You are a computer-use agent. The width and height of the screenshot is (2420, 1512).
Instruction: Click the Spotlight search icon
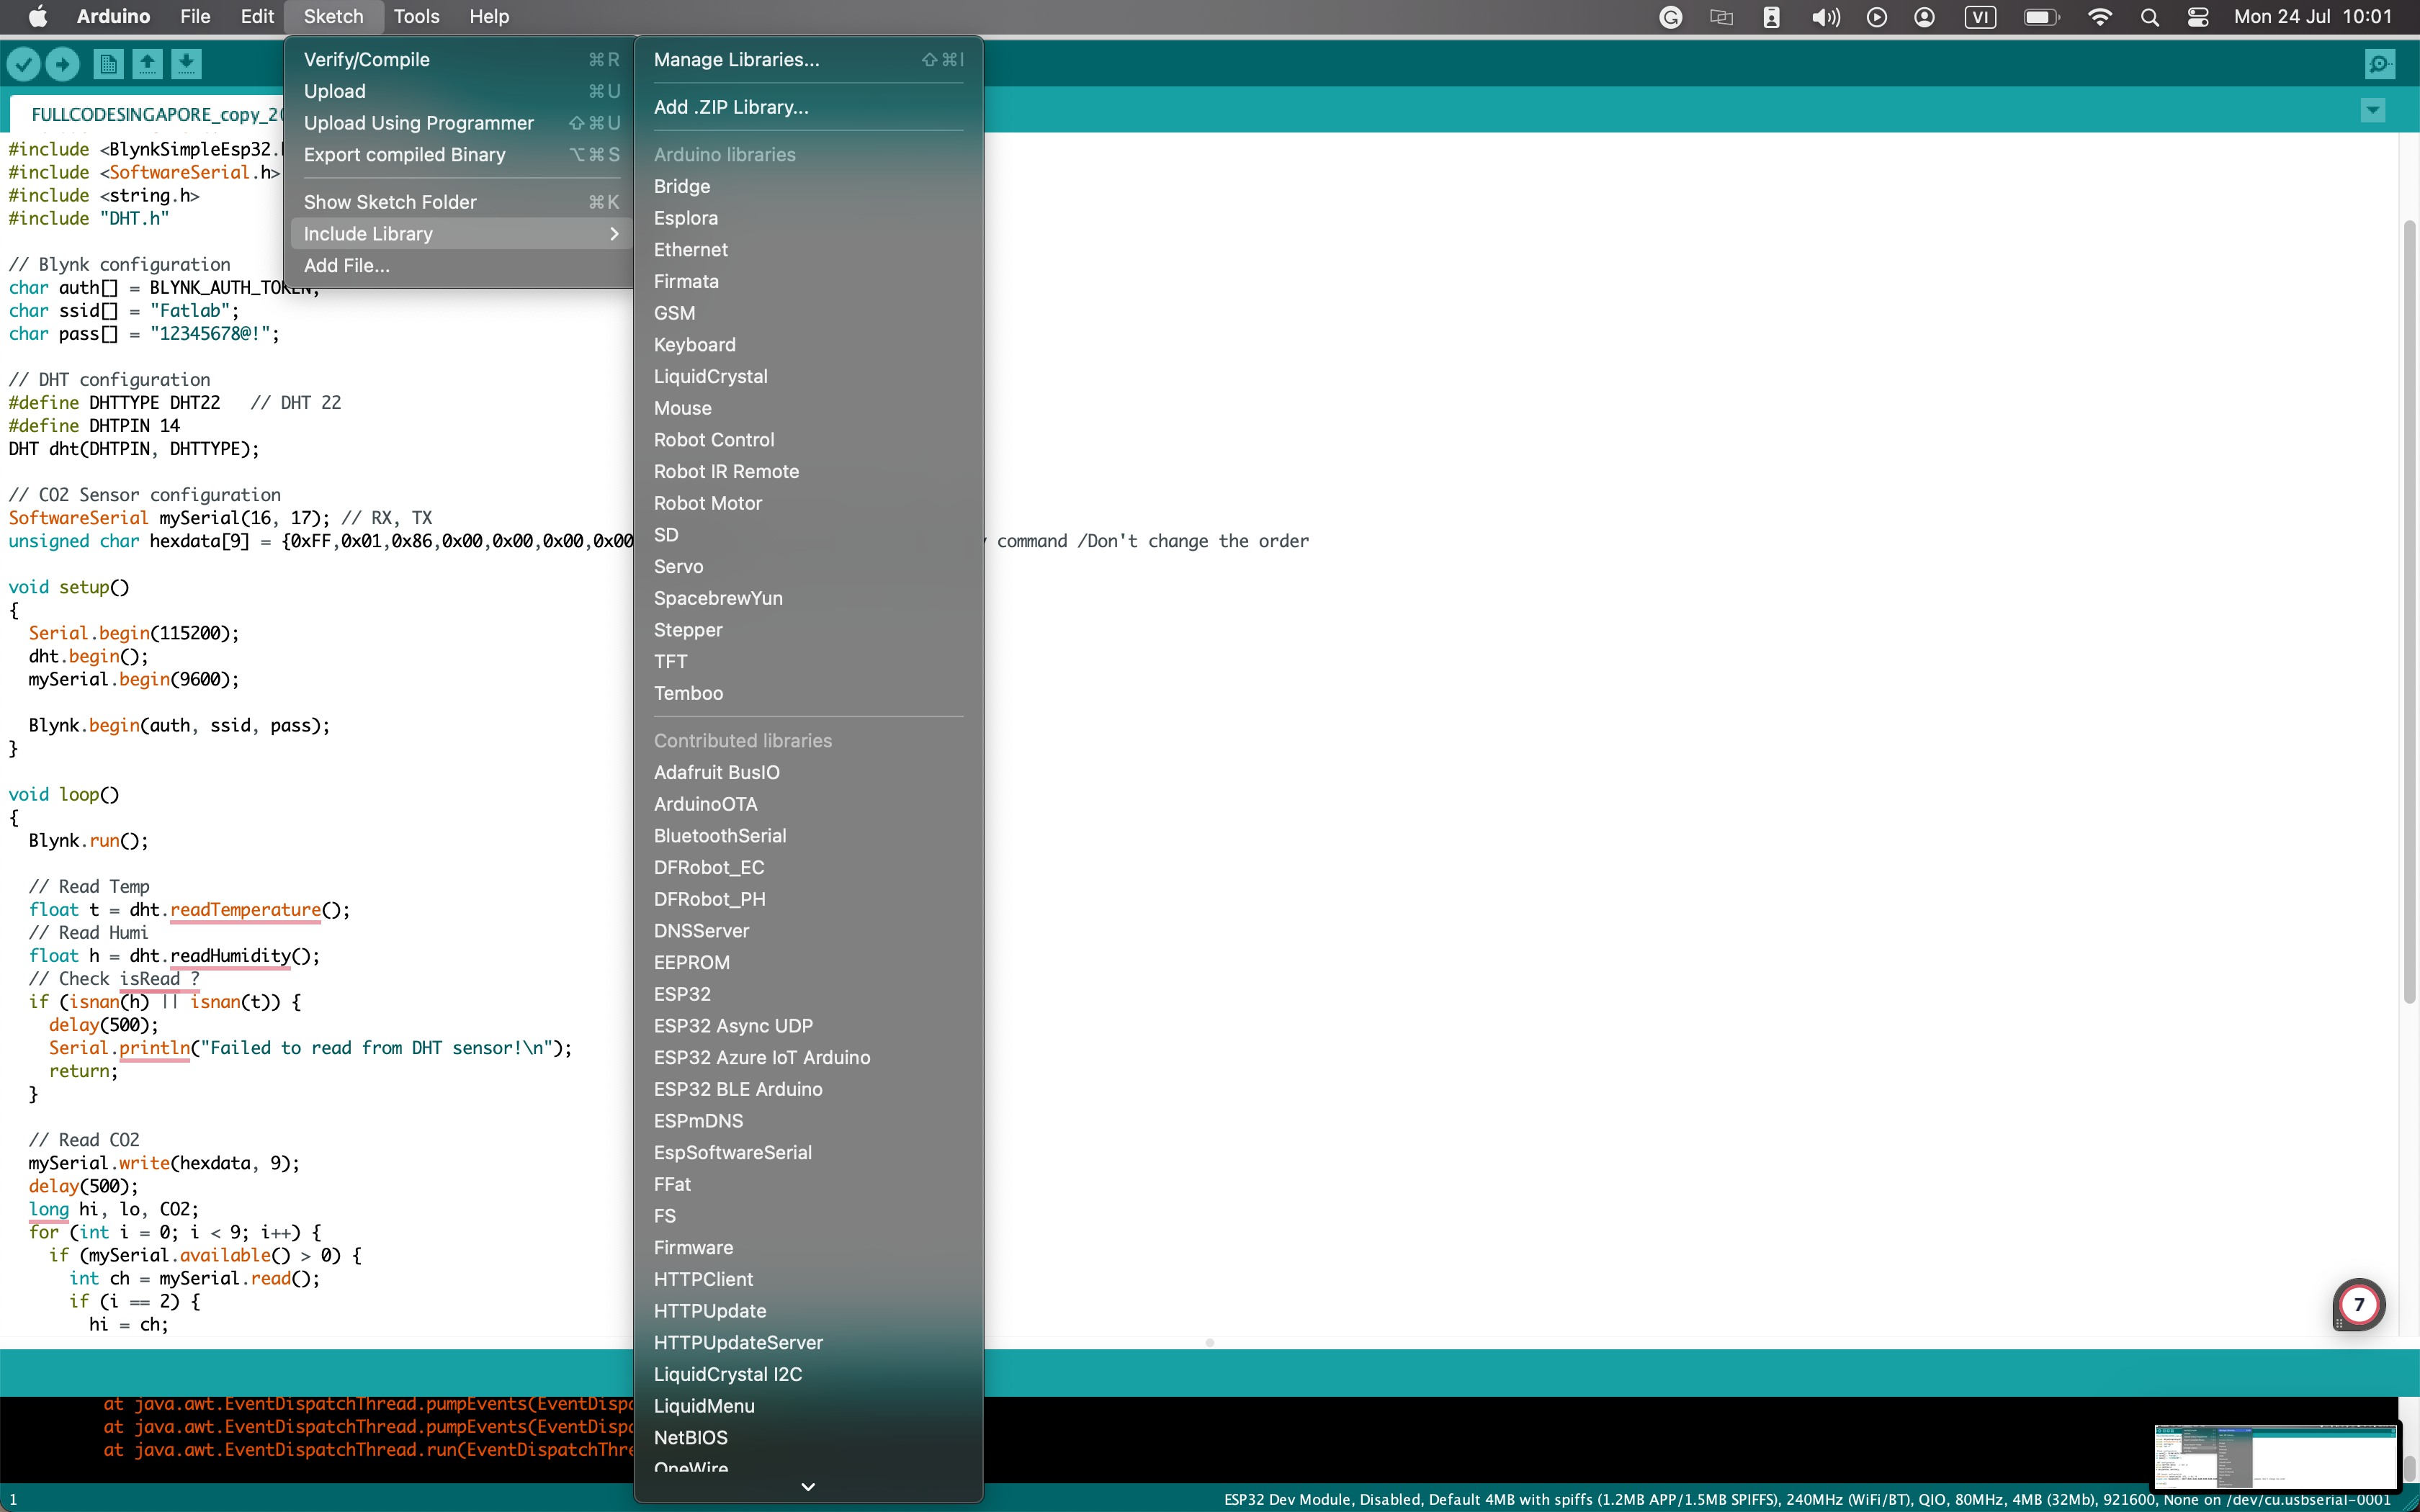pyautogui.click(x=2150, y=17)
